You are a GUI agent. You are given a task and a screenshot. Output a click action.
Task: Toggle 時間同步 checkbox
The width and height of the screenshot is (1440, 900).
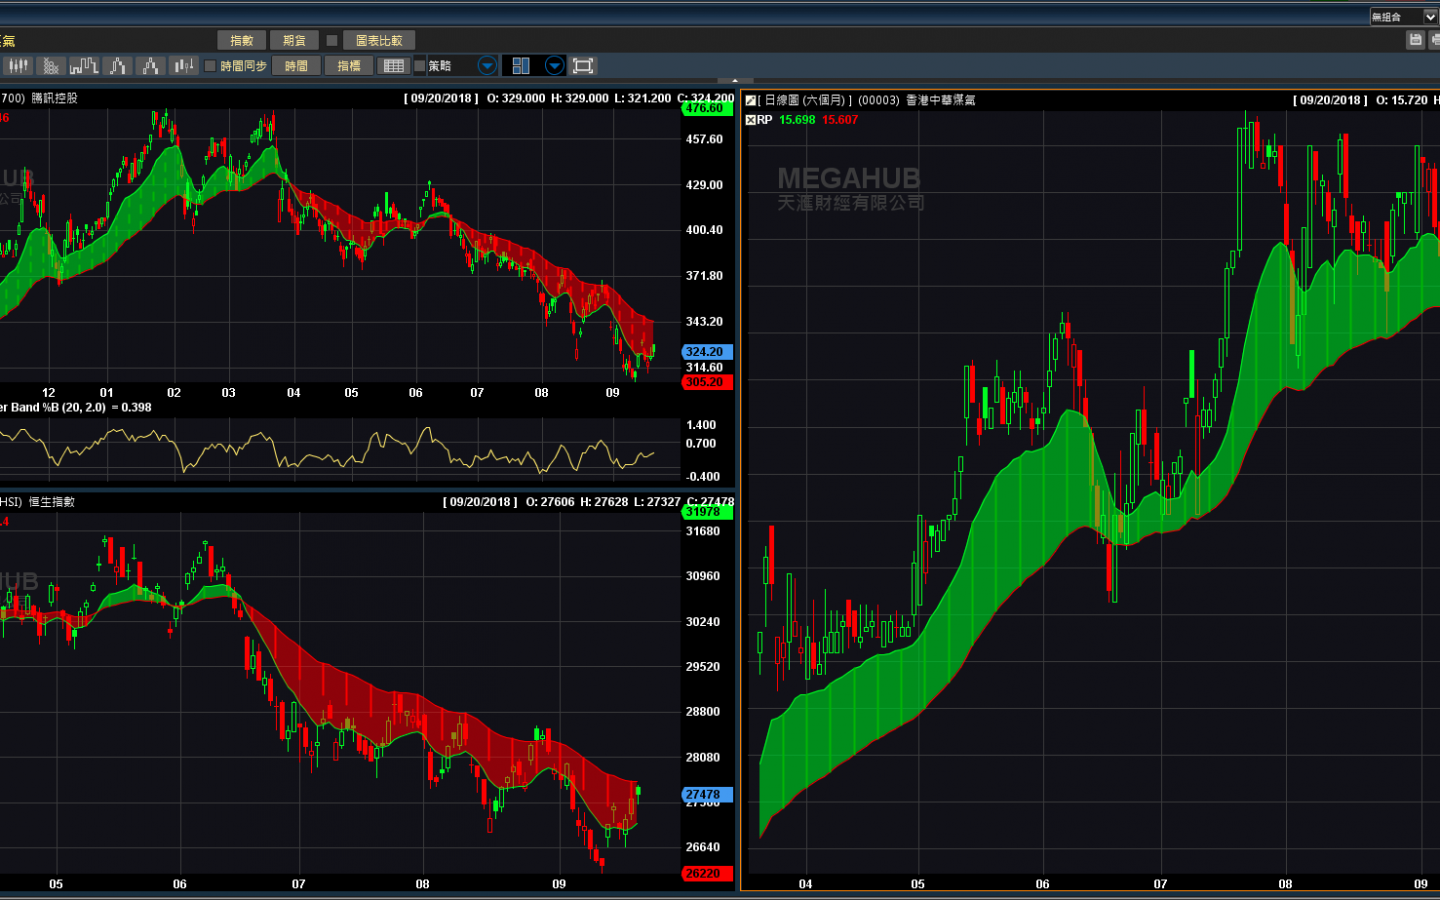coord(210,66)
